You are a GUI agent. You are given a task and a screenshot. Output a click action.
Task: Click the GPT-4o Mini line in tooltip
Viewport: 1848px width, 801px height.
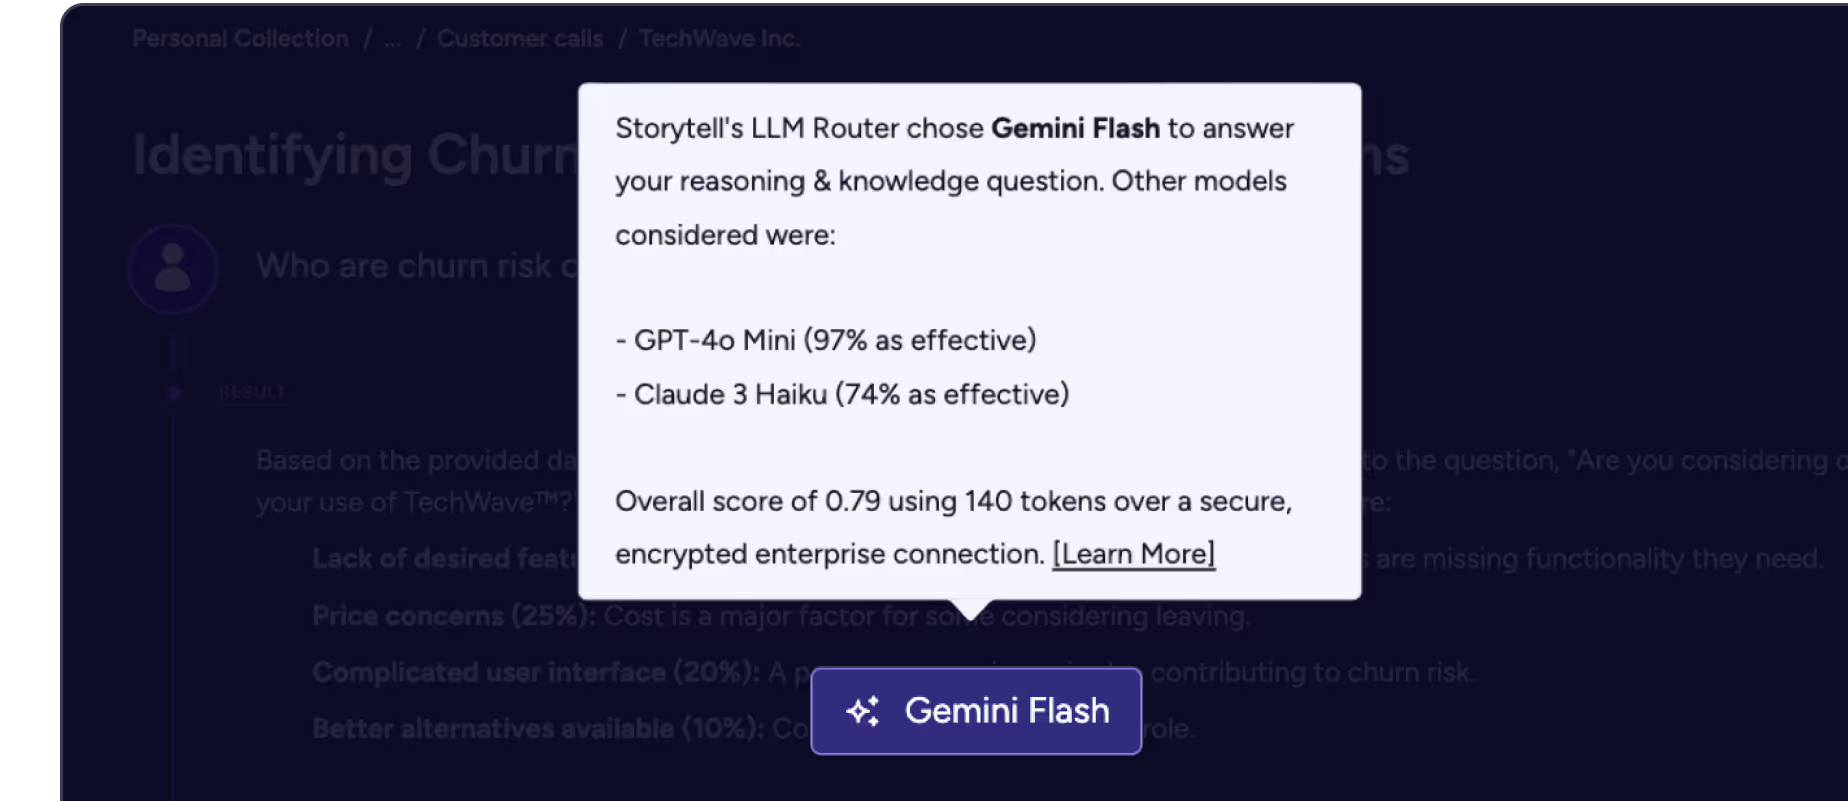tap(826, 340)
